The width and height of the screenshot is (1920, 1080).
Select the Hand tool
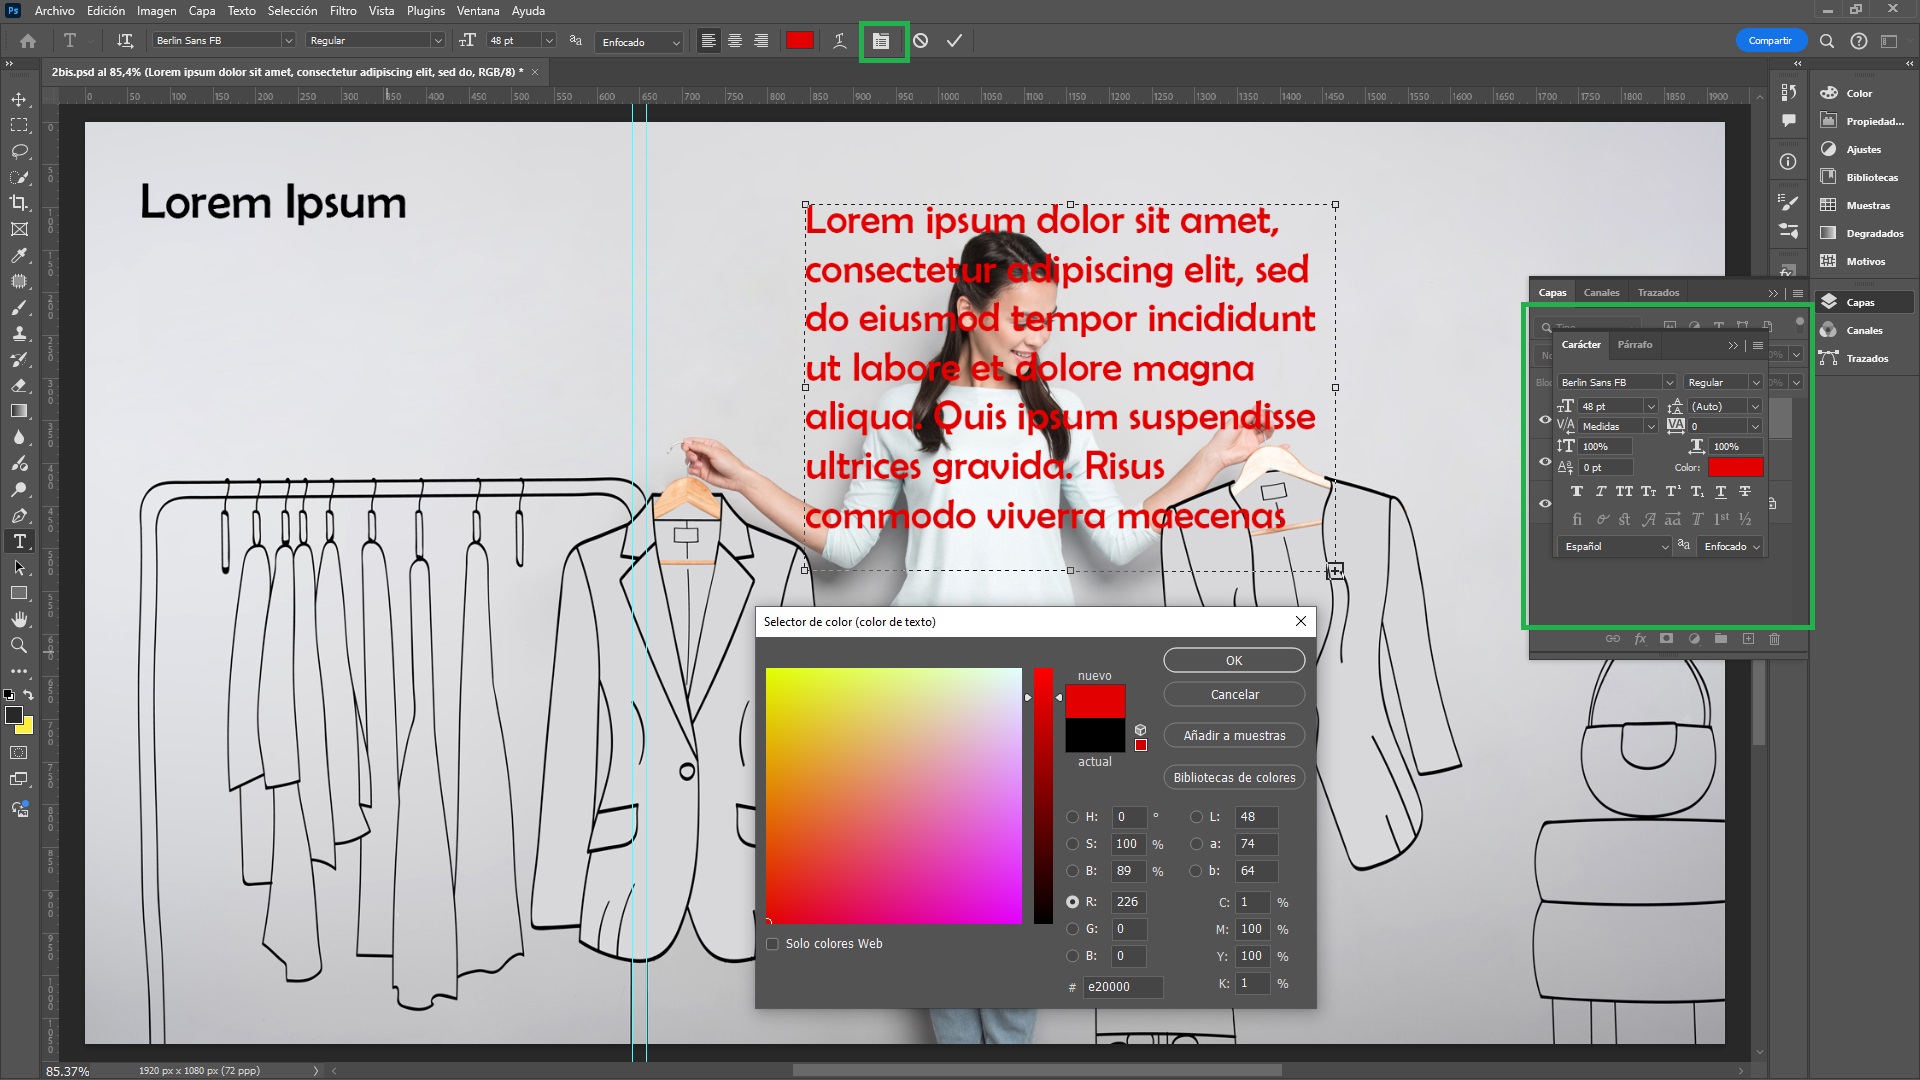coord(19,619)
